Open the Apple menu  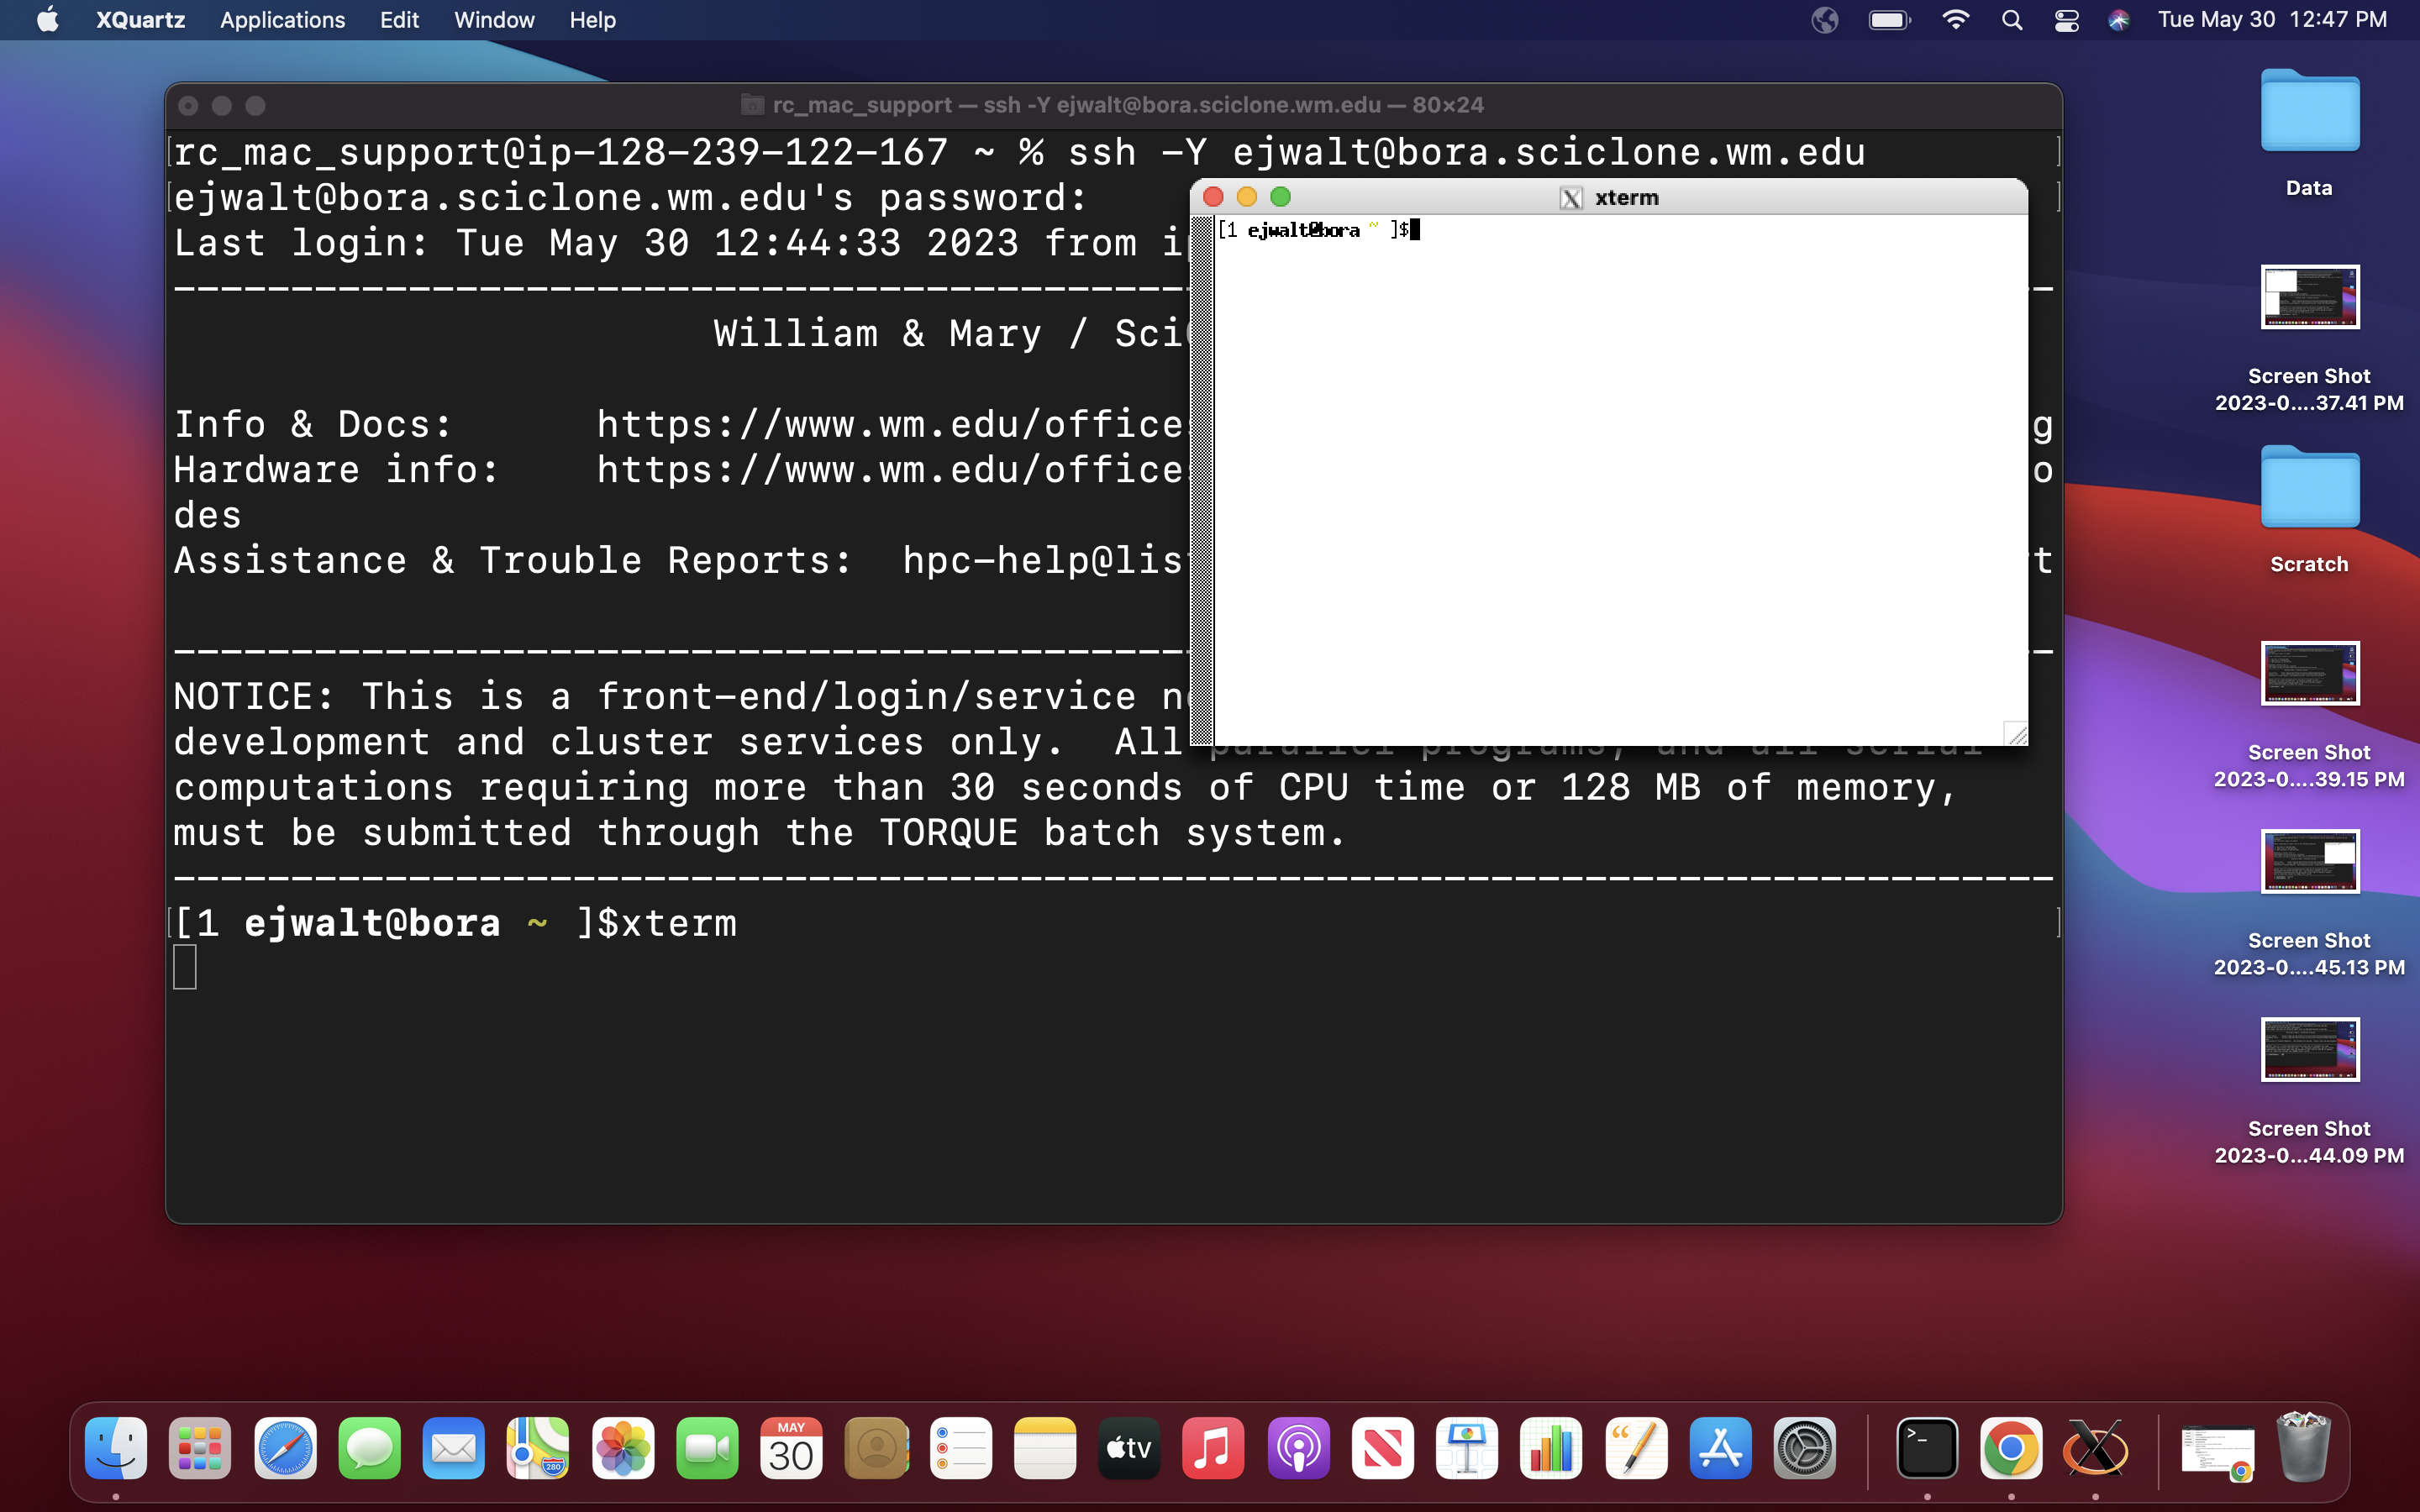coord(47,20)
